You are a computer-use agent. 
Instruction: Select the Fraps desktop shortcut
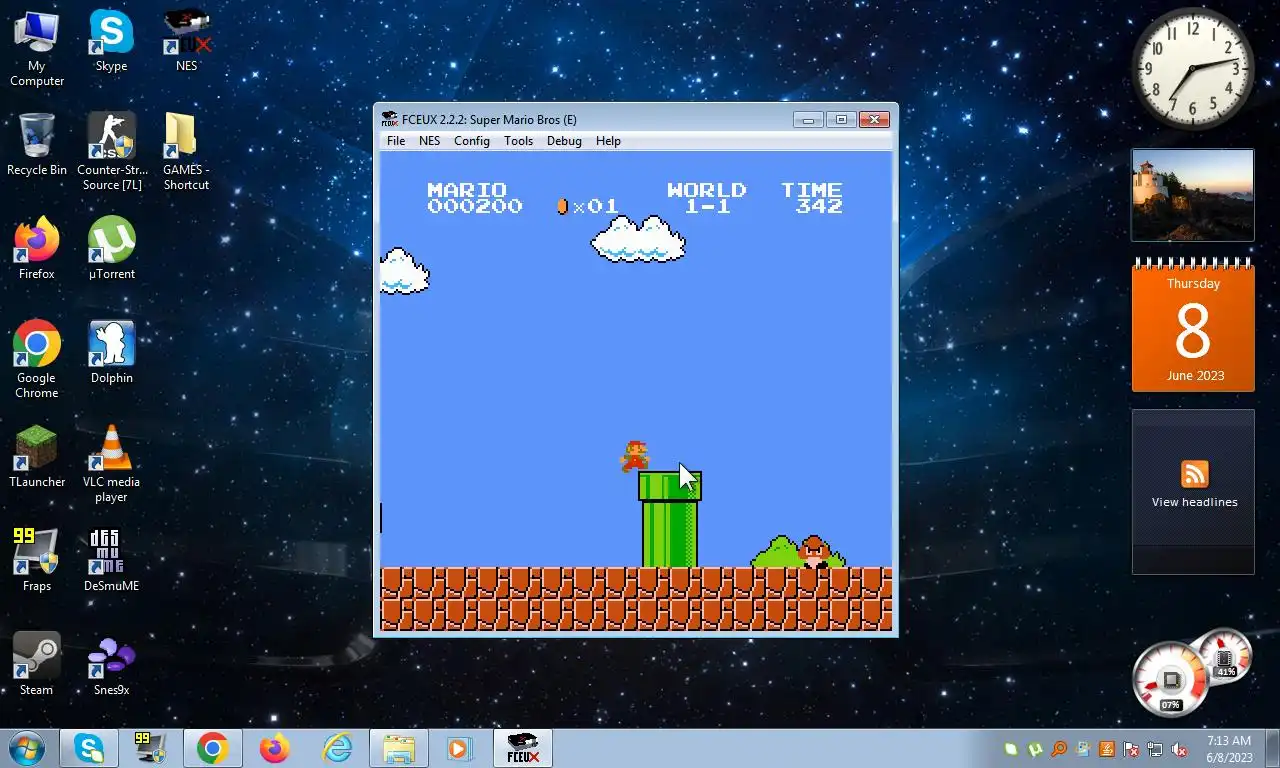(37, 561)
